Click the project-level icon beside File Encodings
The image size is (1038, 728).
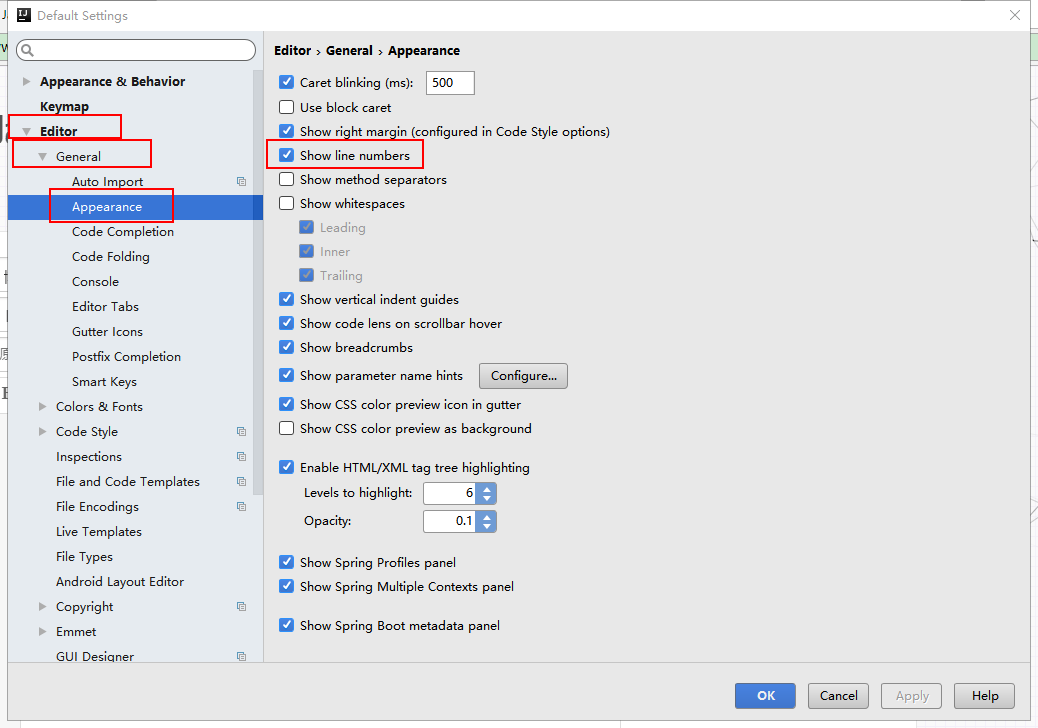pos(242,507)
